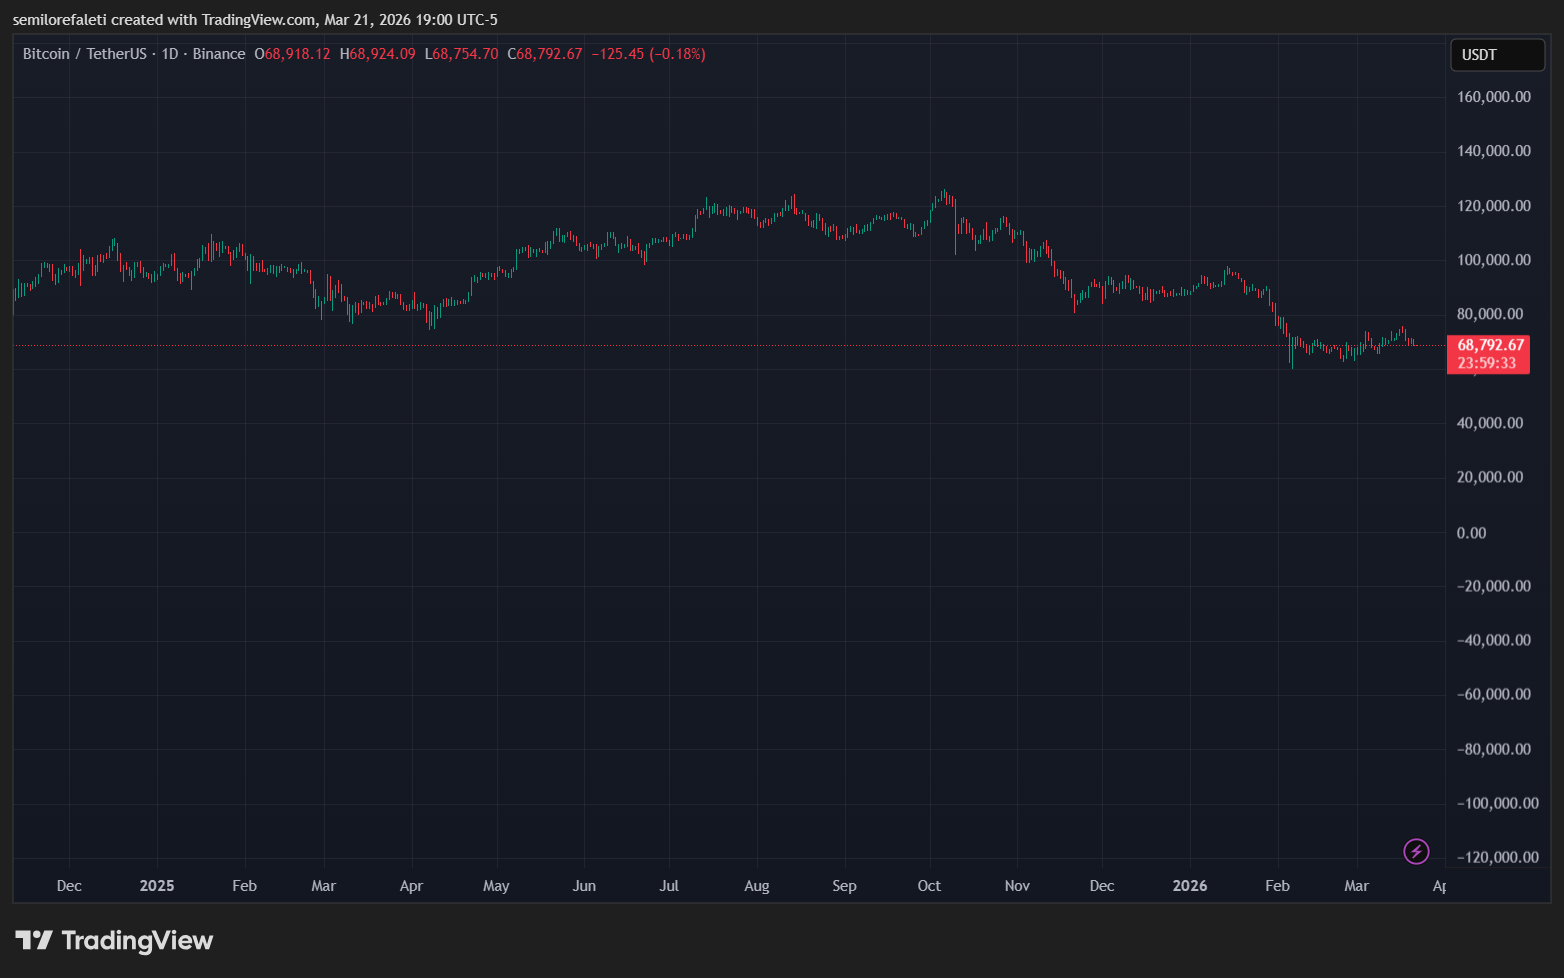This screenshot has width=1564, height=978.
Task: Open the USDT currency selector
Action: point(1496,54)
